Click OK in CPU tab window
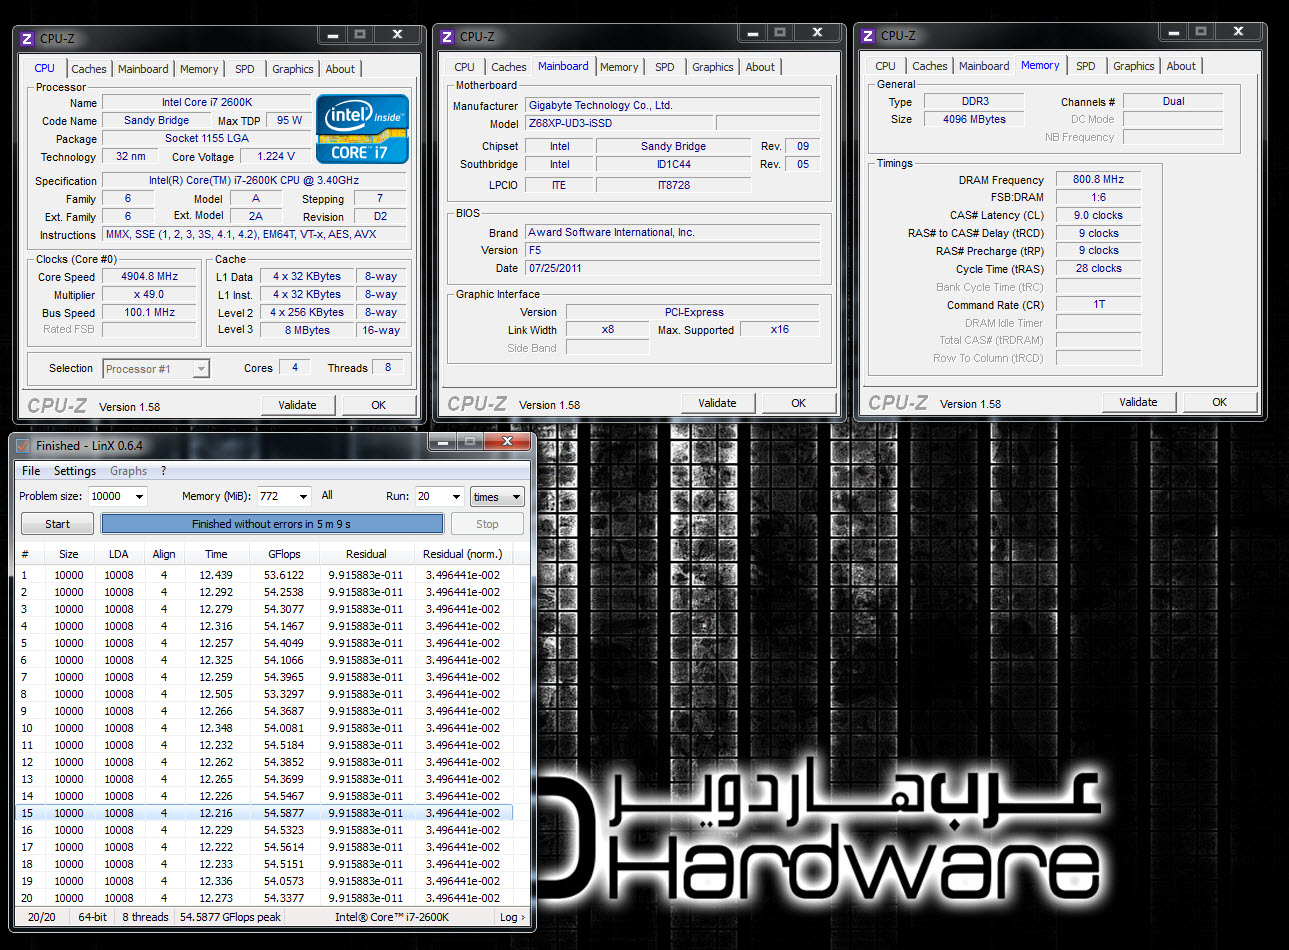The height and width of the screenshot is (950, 1289). tap(378, 405)
